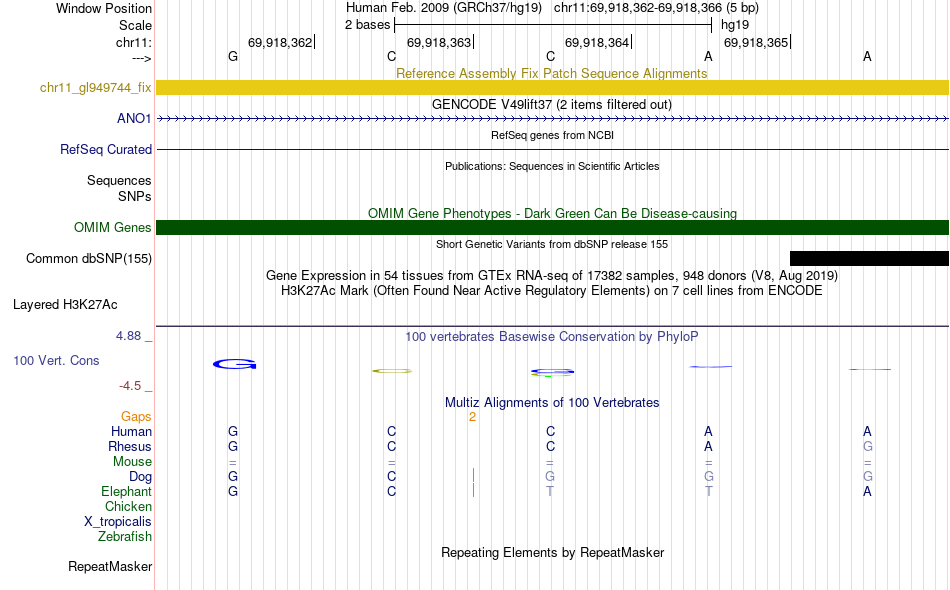Click the Scale label
This screenshot has height=590, width=950.
(x=135, y=26)
